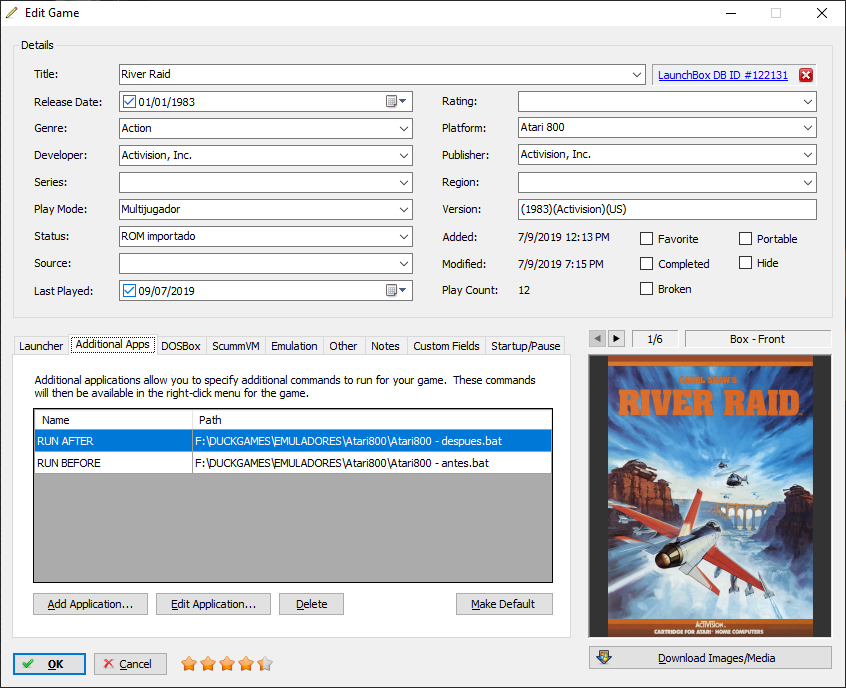Switch to the Startup/Pause tab
Image resolution: width=846 pixels, height=688 pixels.
click(526, 346)
